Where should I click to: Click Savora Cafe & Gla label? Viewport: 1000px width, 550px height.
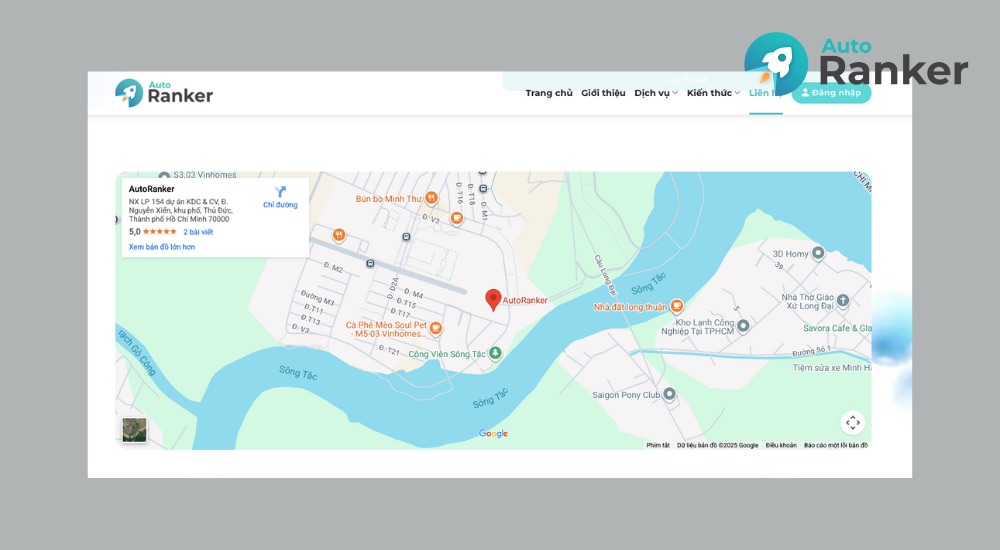[x=837, y=328]
